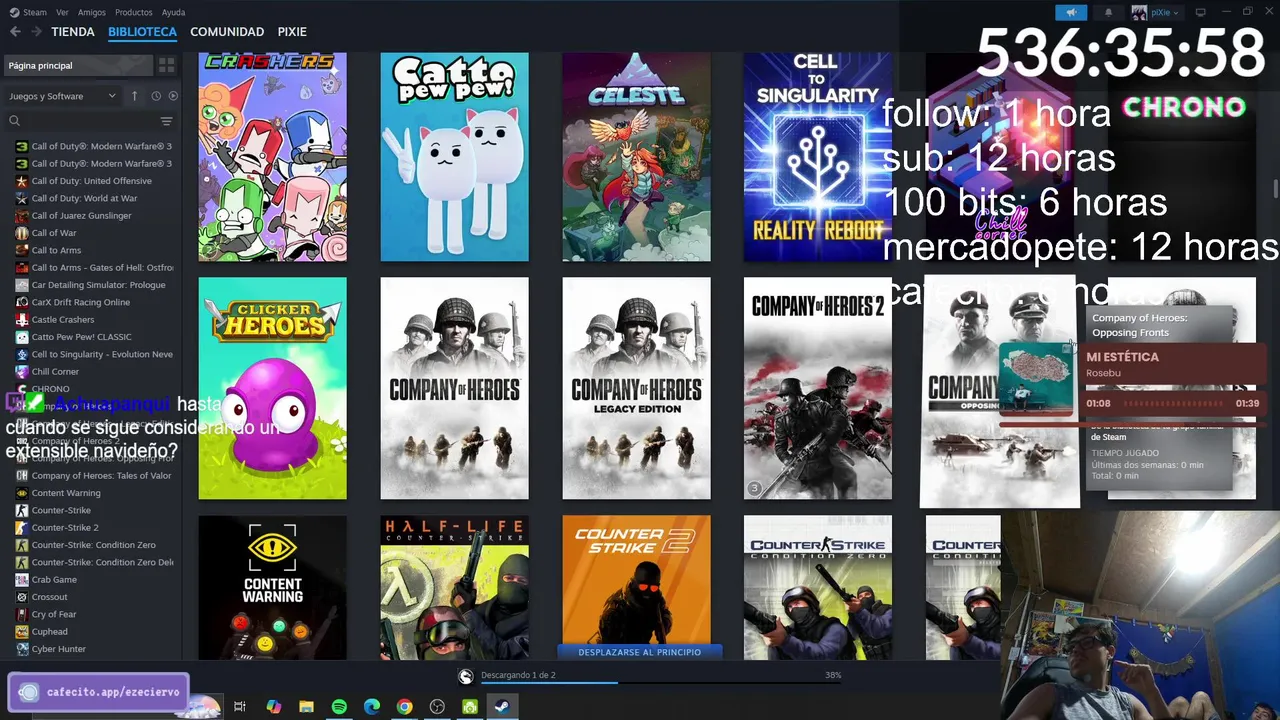Click the download progress bar

coord(660,683)
